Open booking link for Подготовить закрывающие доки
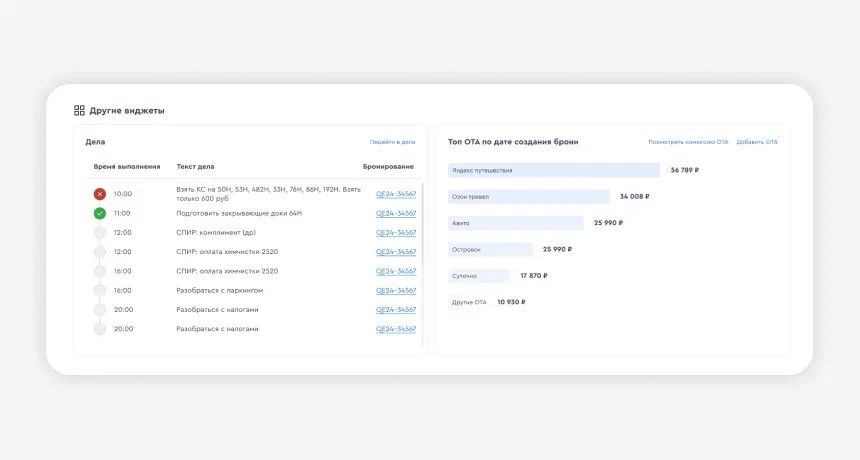Image resolution: width=860 pixels, height=460 pixels. (x=396, y=213)
